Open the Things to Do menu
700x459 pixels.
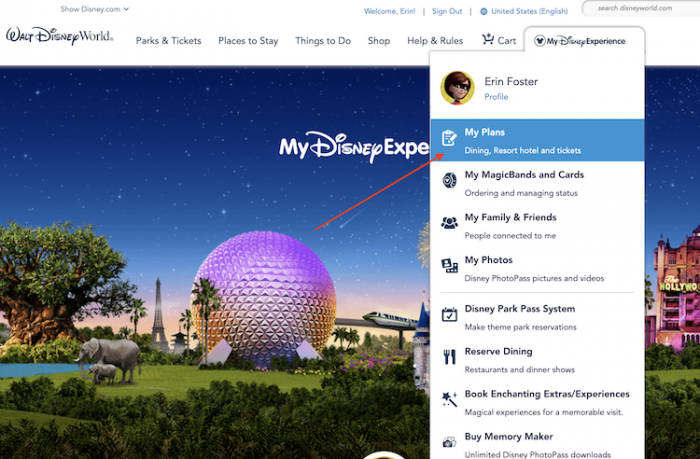pos(323,41)
